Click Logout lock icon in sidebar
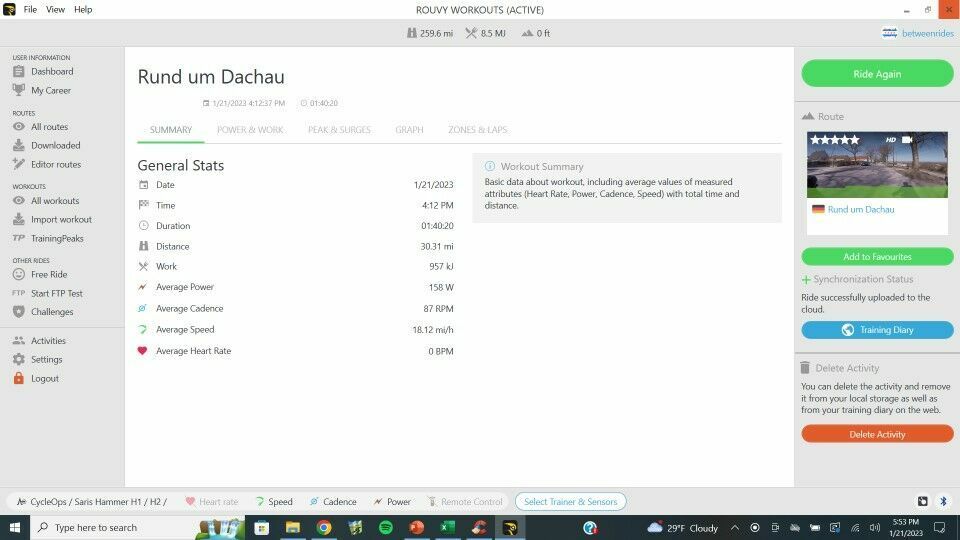 (19, 379)
